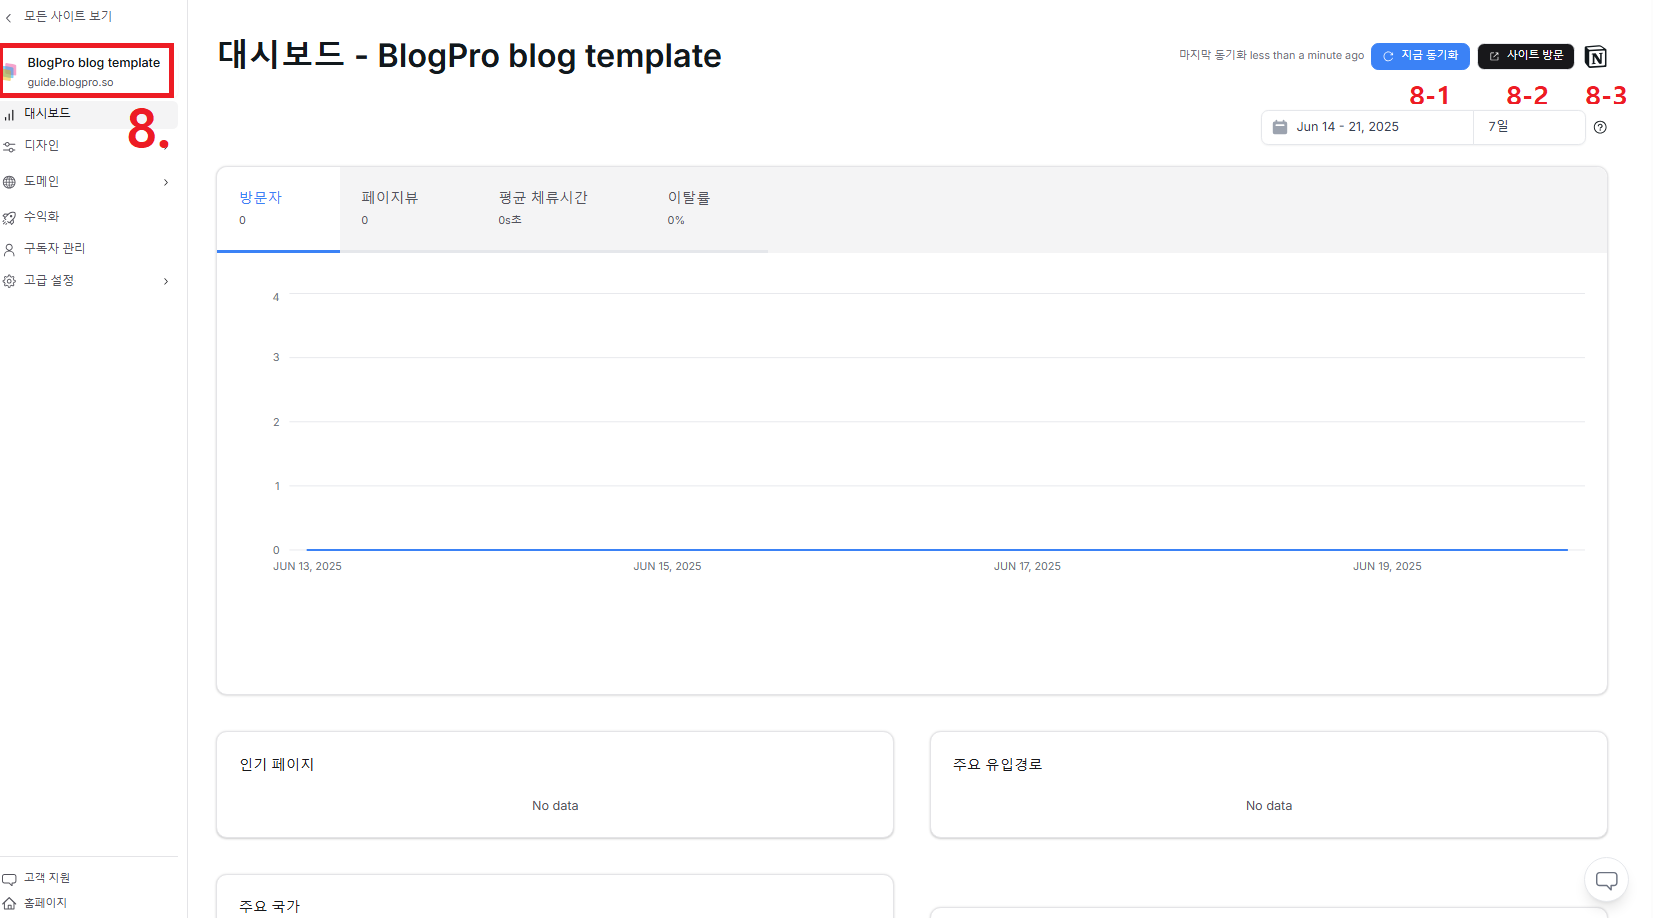1653x918 pixels.
Task: Click the rocket icon next to 수익화
Action: point(9,218)
